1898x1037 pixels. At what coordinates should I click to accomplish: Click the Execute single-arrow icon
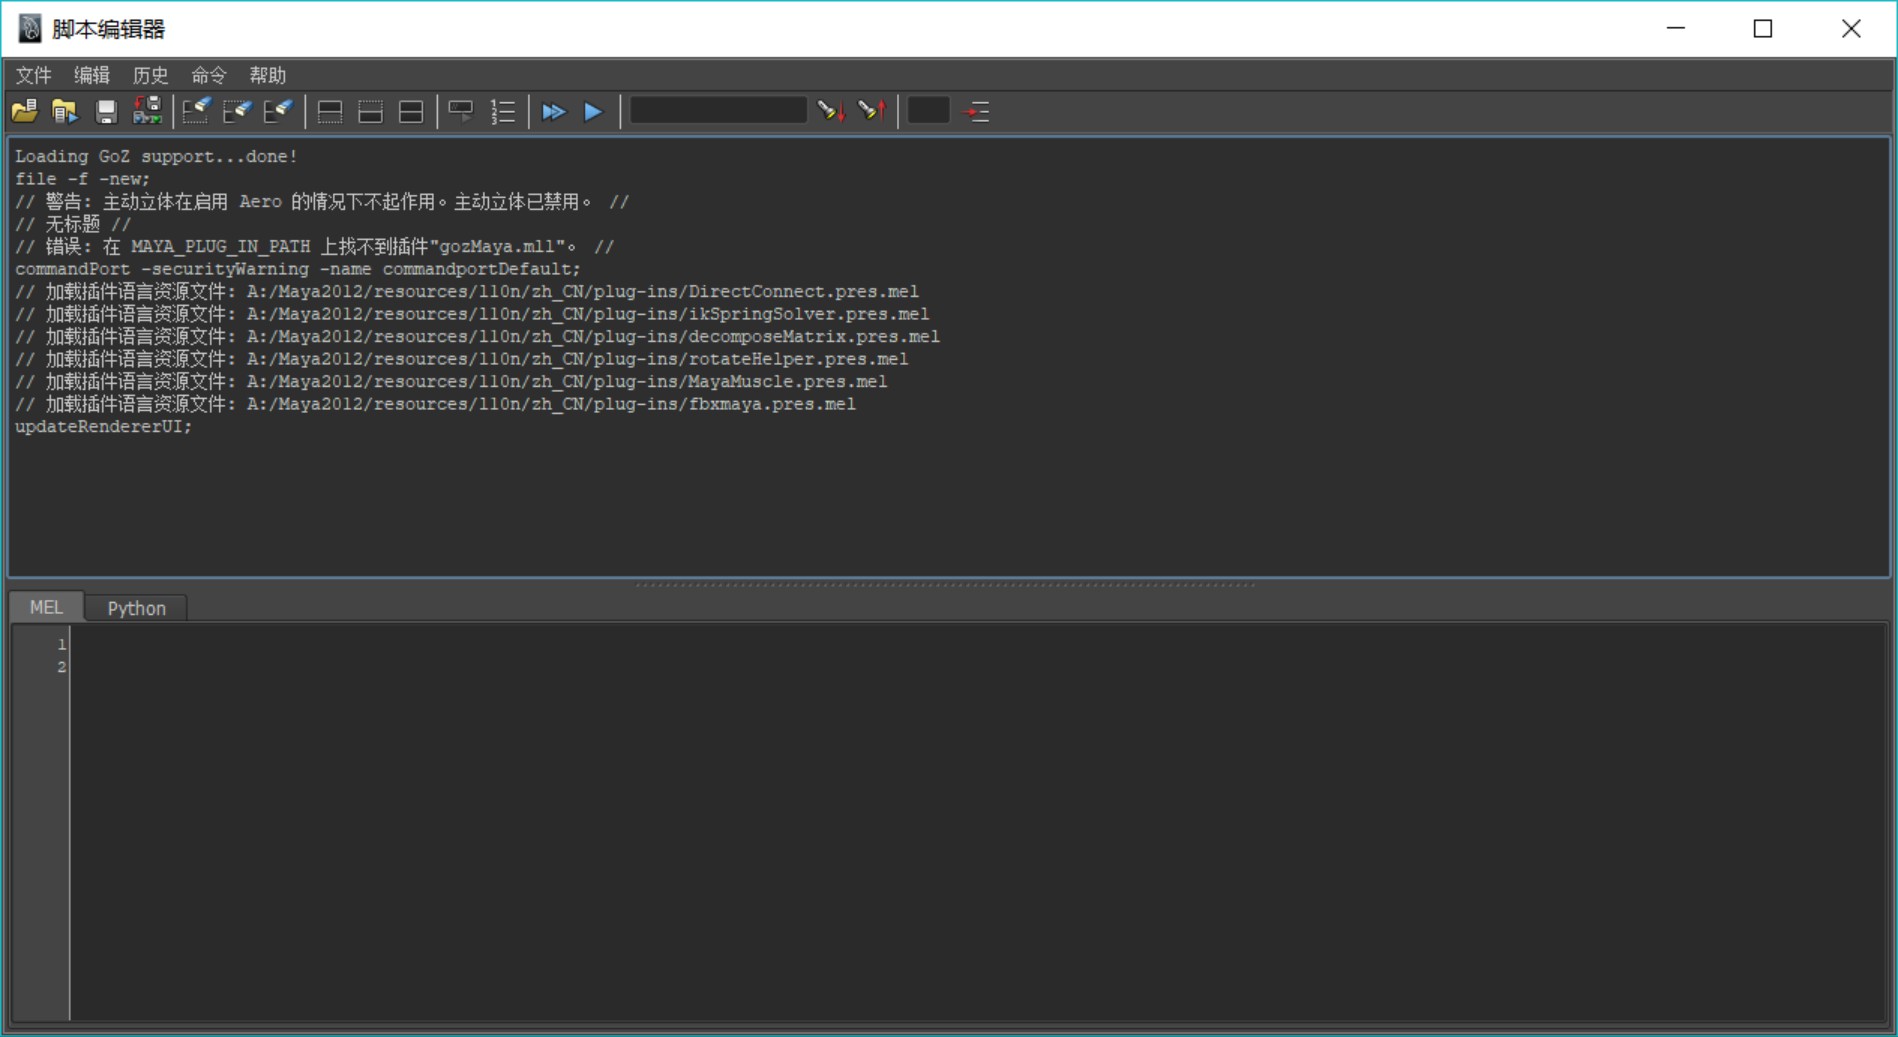pyautogui.click(x=593, y=111)
